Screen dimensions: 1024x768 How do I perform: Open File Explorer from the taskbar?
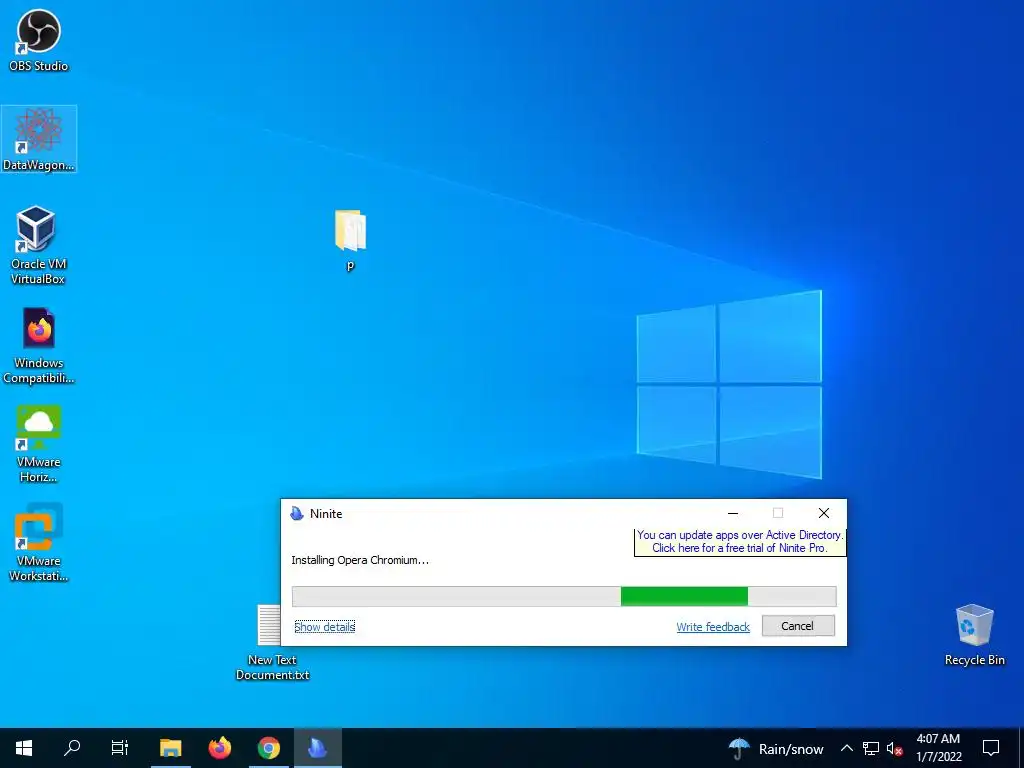tap(170, 748)
